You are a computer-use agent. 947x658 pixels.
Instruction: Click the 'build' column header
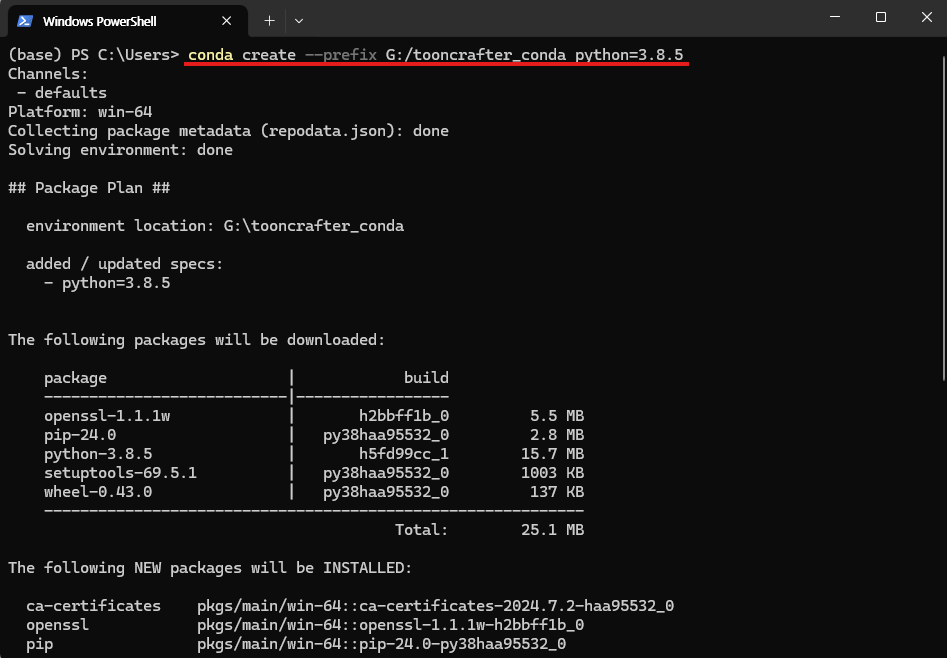pos(426,378)
